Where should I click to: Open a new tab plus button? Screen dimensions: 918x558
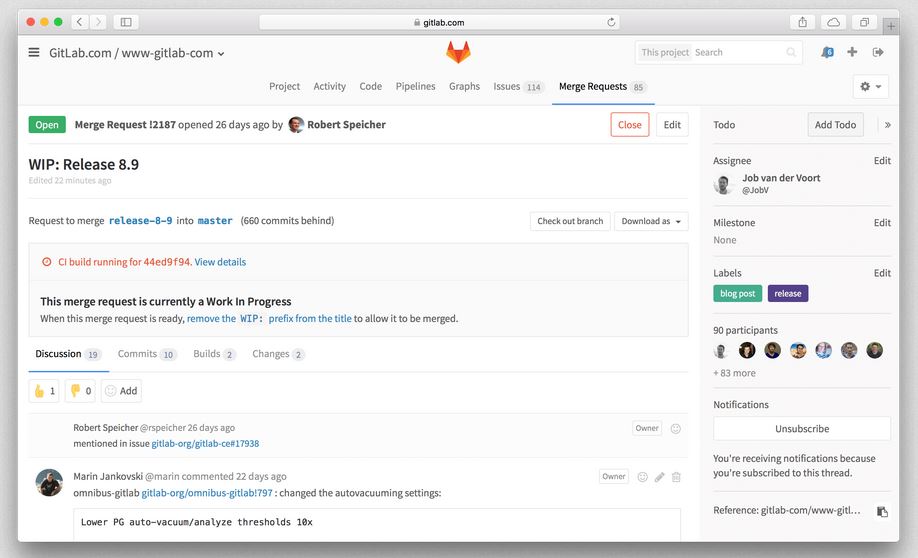(x=890, y=26)
